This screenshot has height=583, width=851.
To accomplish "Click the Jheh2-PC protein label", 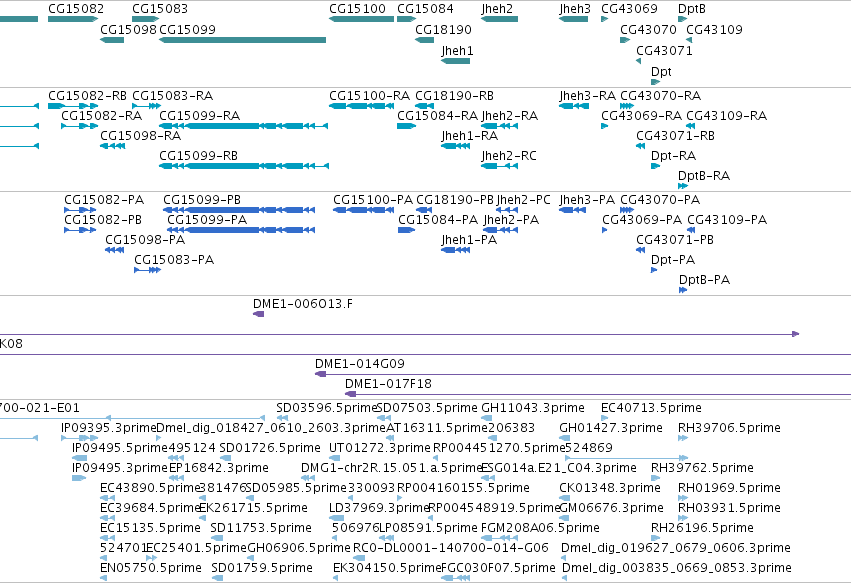I will coord(523,200).
